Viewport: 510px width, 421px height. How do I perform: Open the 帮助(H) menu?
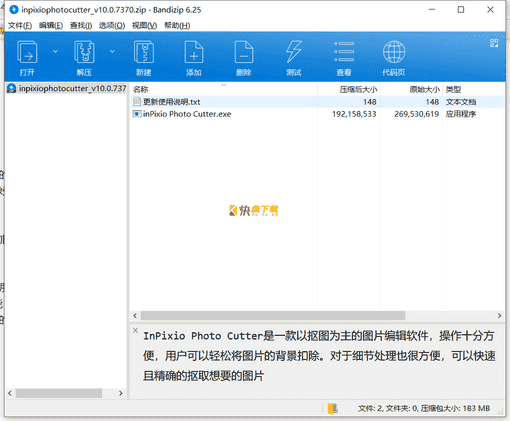pyautogui.click(x=177, y=26)
